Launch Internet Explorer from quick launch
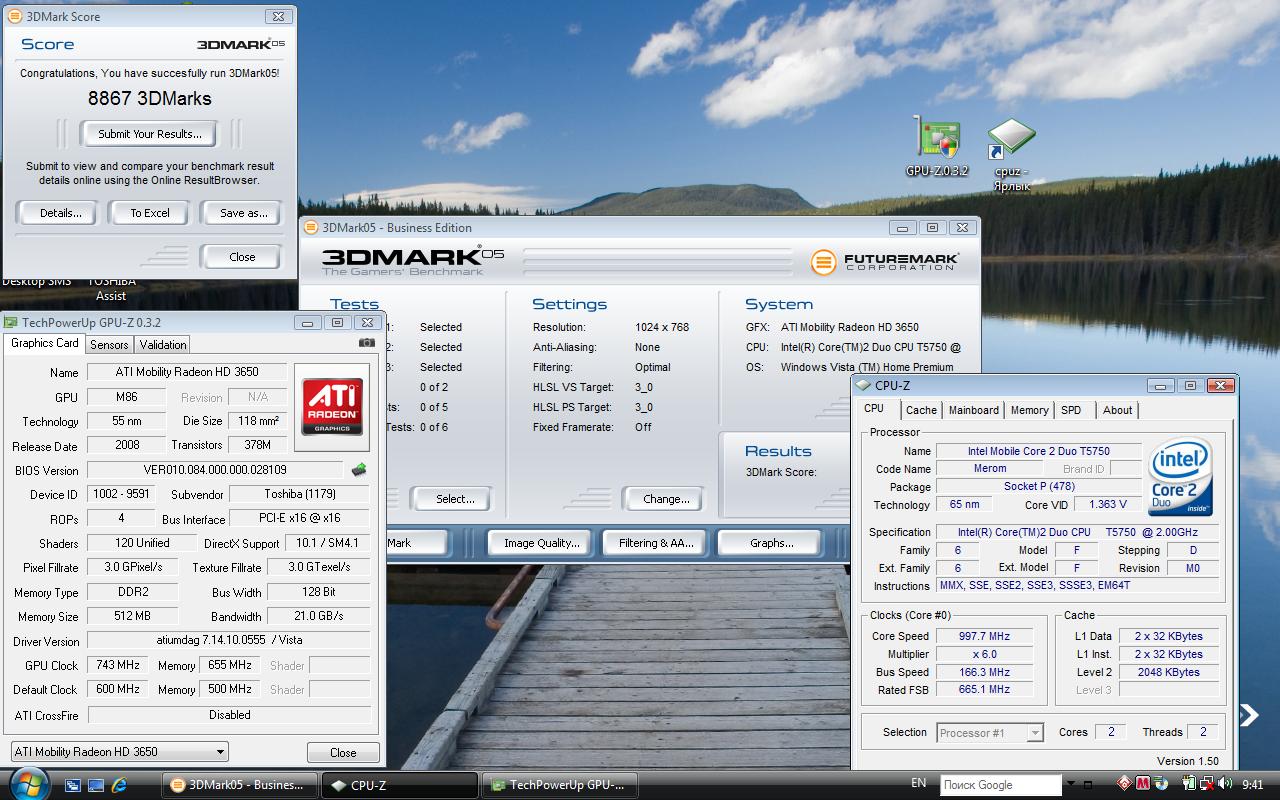 point(119,785)
